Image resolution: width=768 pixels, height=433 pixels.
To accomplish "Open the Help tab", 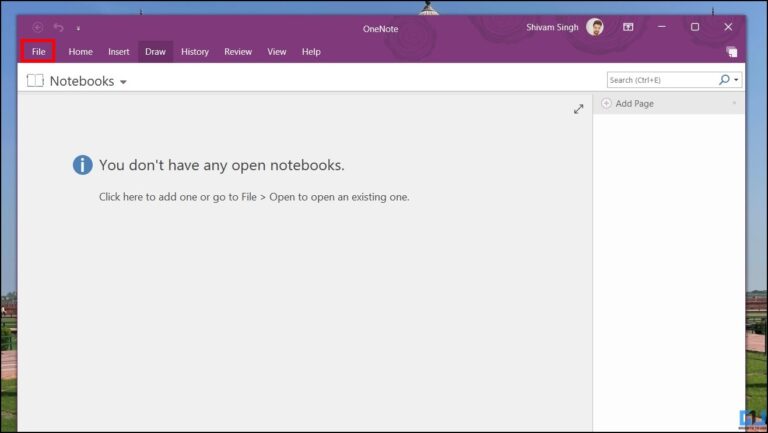I will [x=311, y=51].
